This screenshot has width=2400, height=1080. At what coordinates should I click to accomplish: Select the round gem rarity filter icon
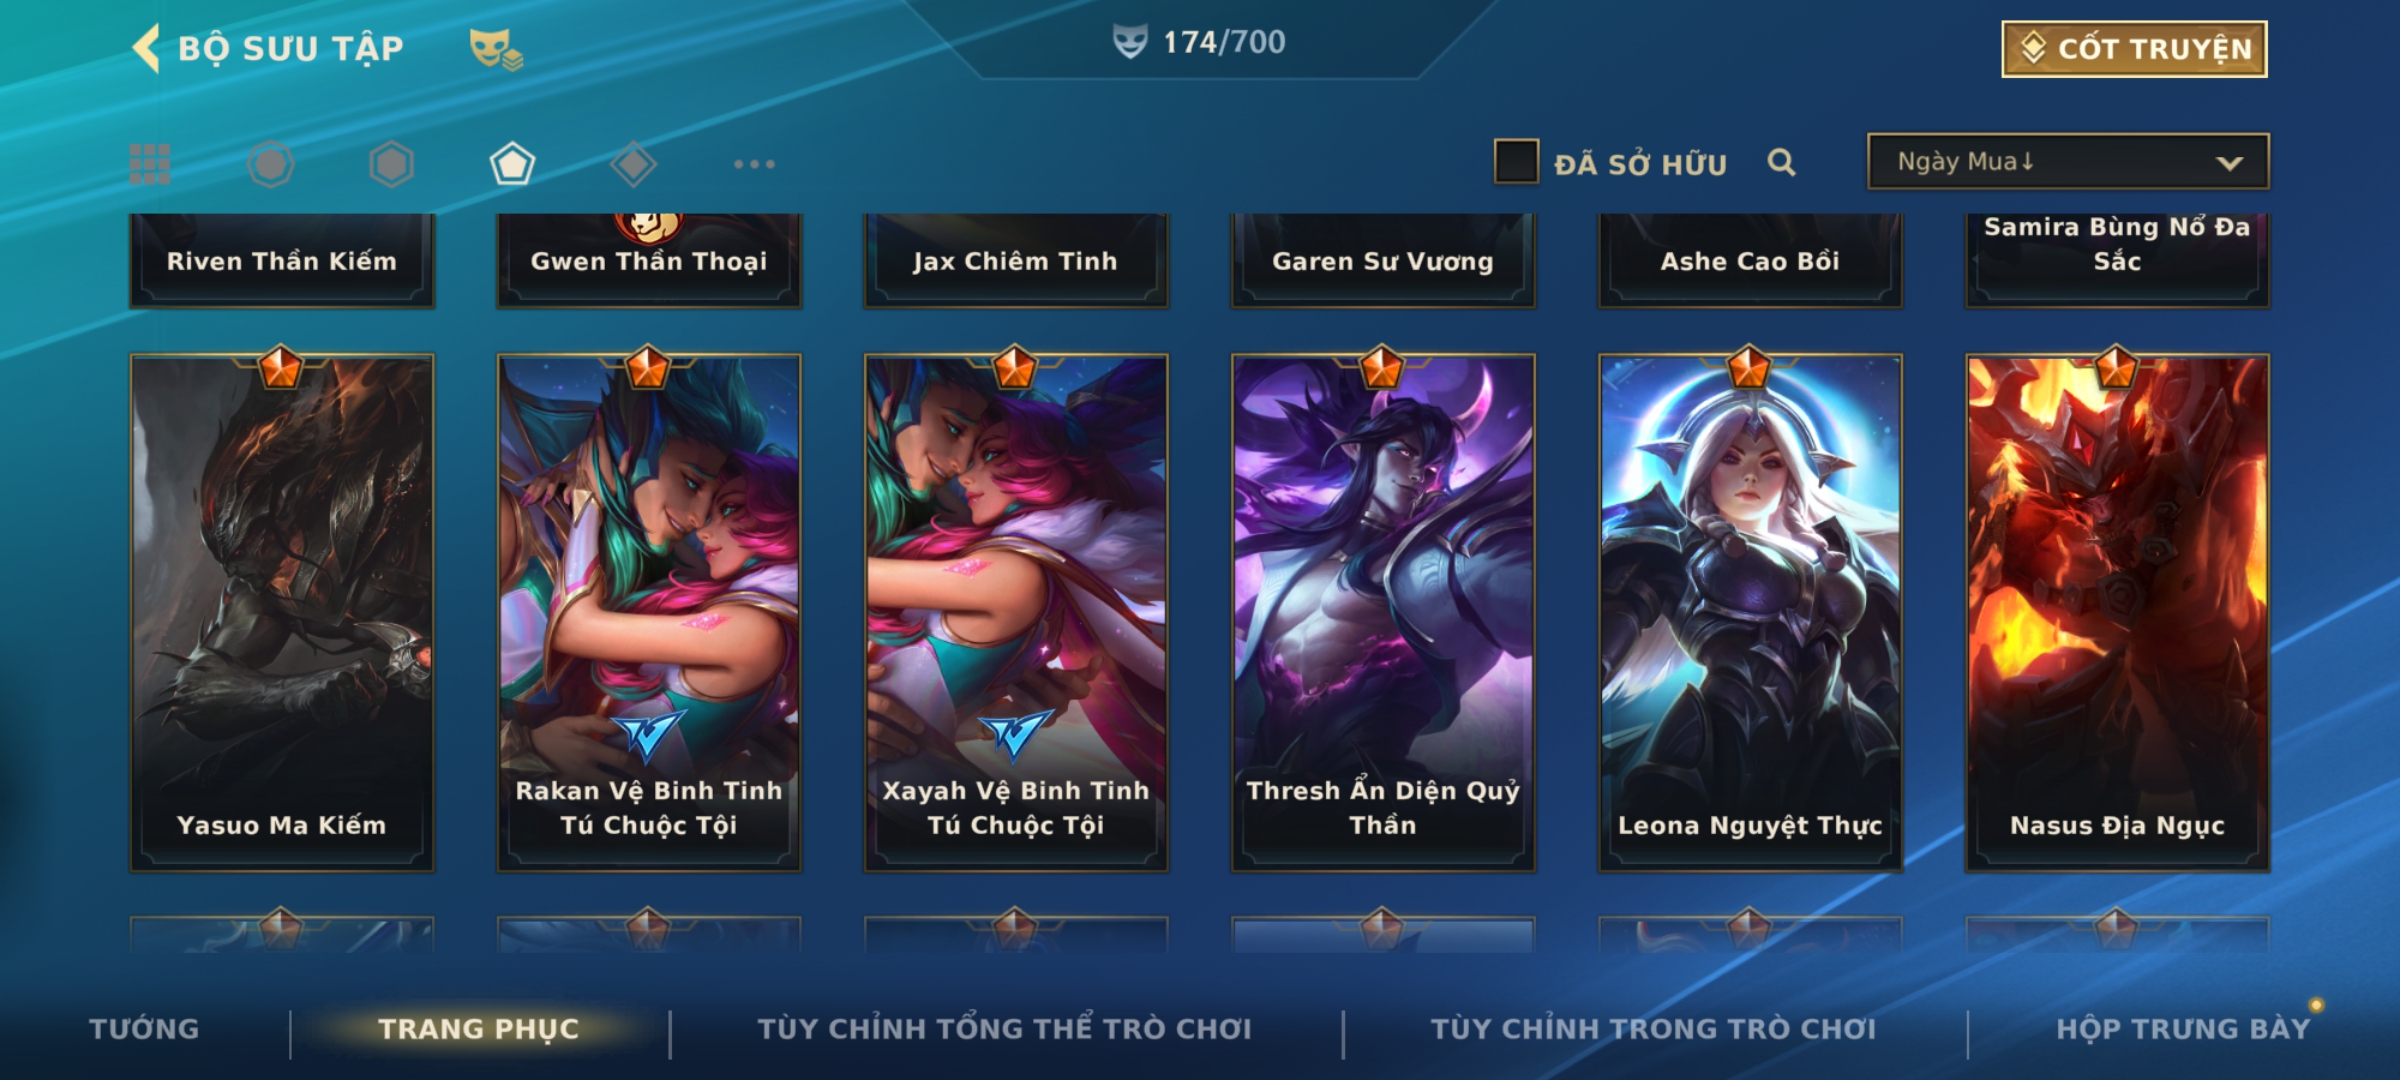point(271,164)
